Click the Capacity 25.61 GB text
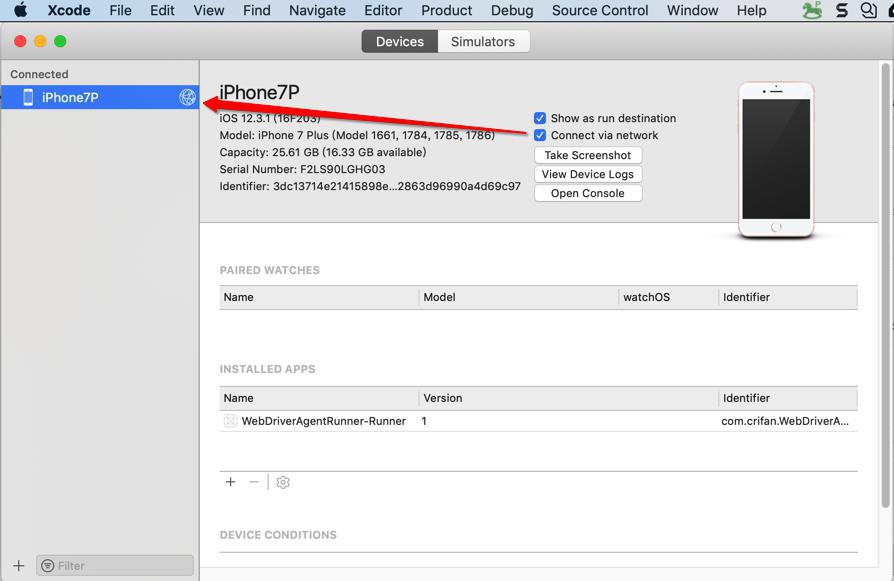894x581 pixels. coord(323,152)
